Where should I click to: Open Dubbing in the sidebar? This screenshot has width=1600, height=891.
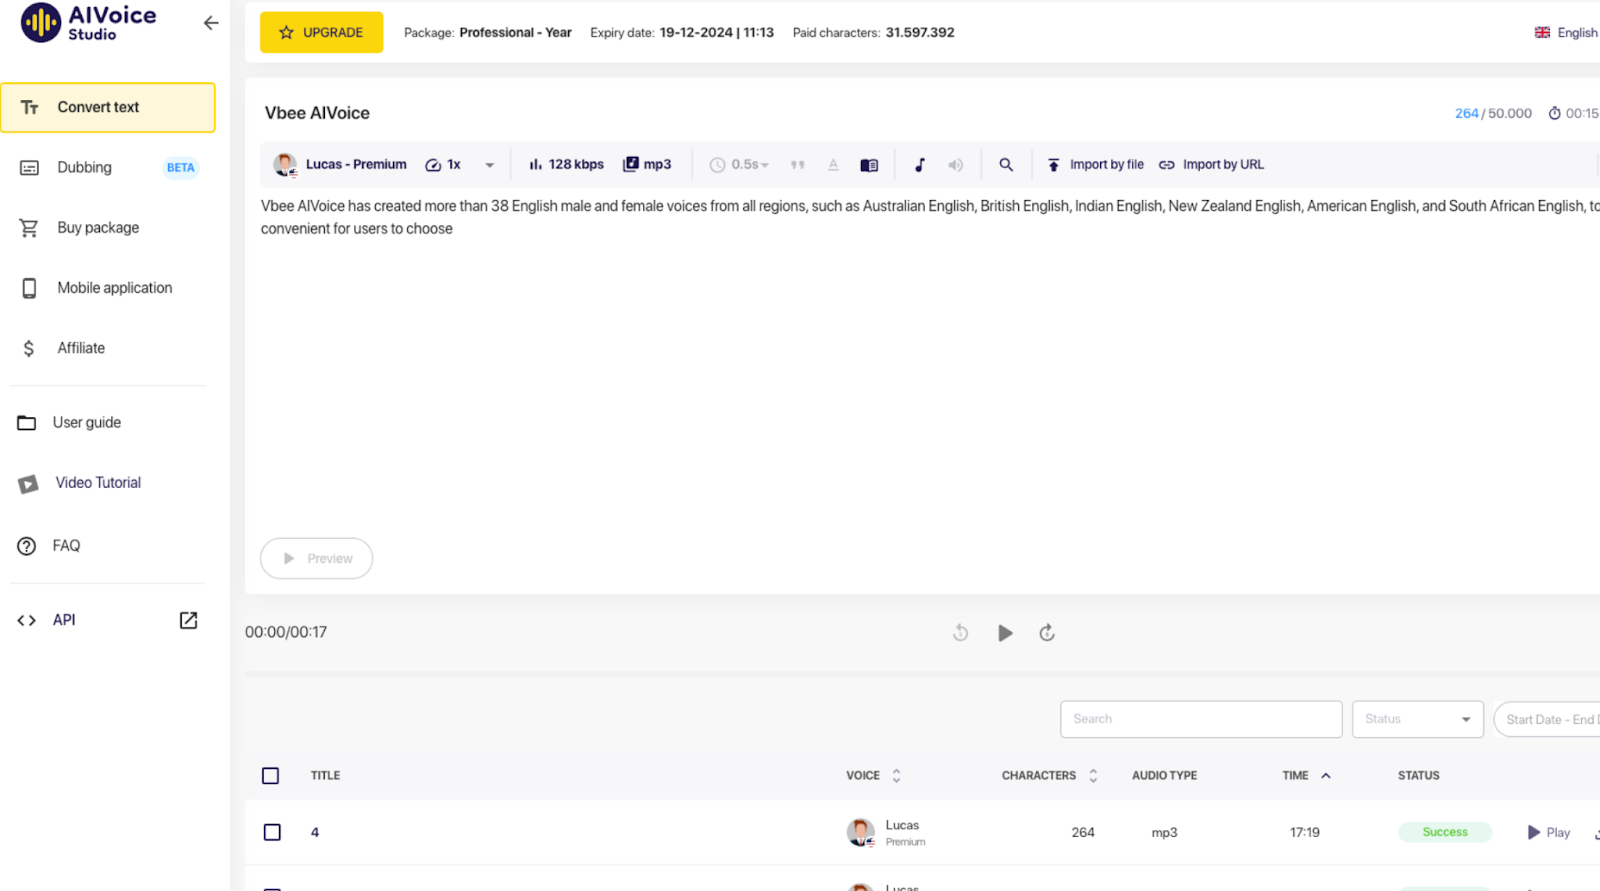point(85,168)
